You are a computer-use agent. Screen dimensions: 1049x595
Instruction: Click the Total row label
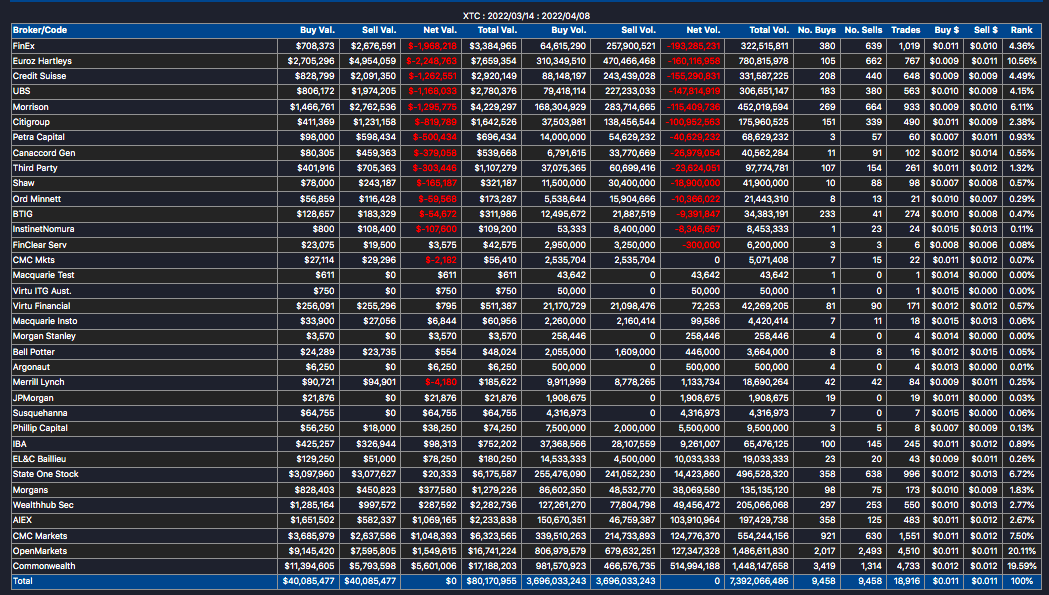[23, 582]
